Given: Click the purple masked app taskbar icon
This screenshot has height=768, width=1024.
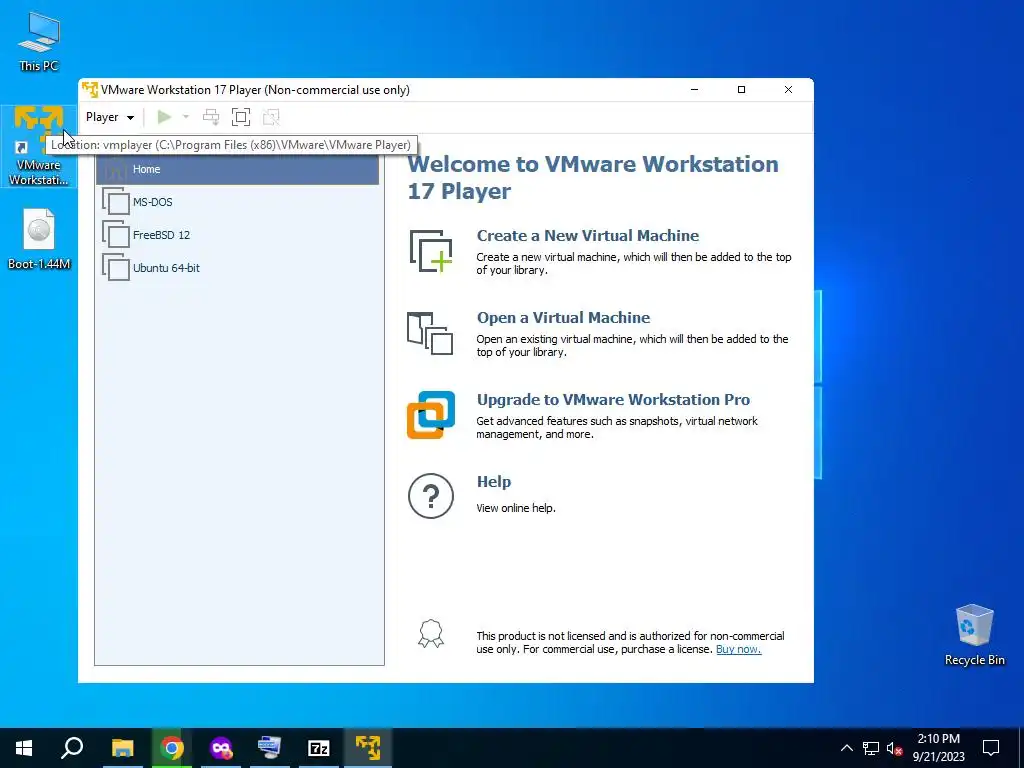Looking at the screenshot, I should (221, 748).
